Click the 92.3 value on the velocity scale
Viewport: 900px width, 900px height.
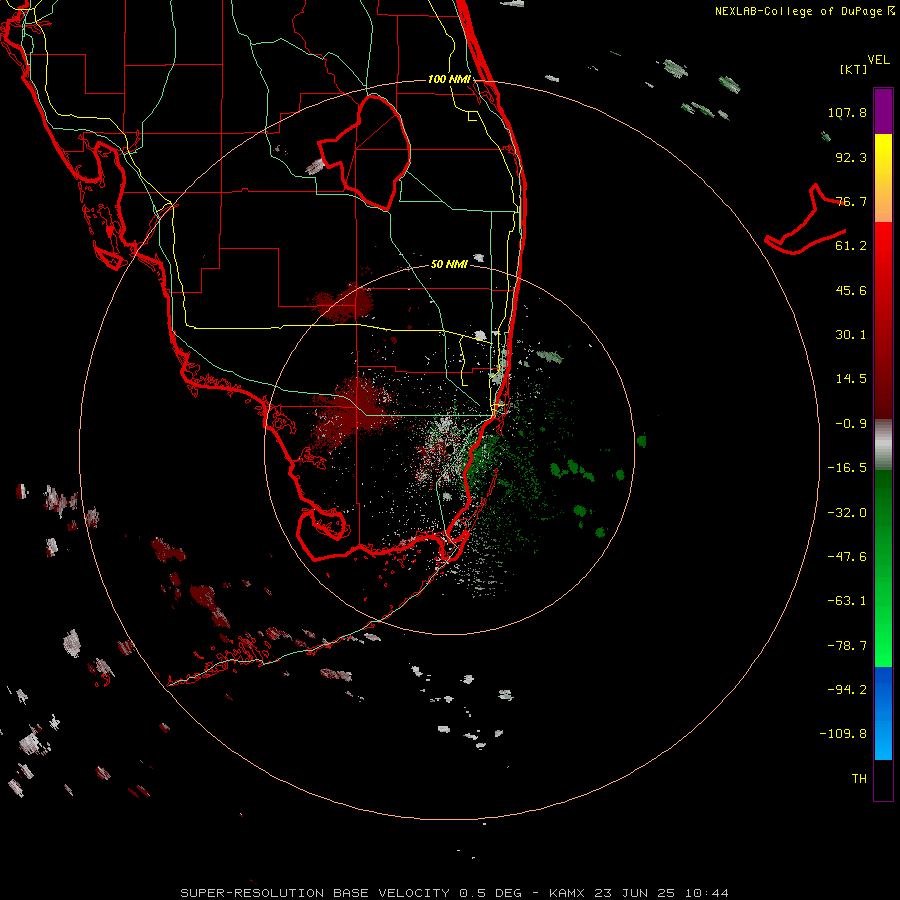851,157
